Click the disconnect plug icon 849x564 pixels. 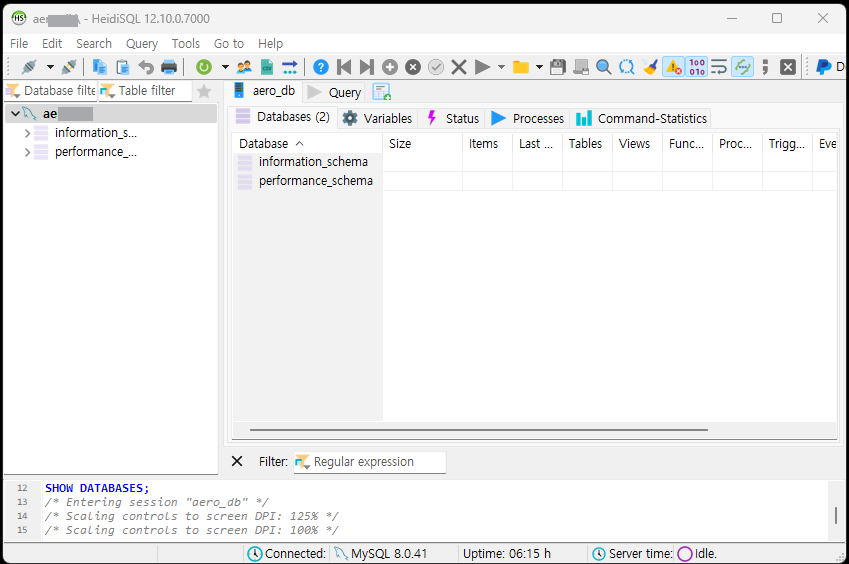[x=69, y=67]
